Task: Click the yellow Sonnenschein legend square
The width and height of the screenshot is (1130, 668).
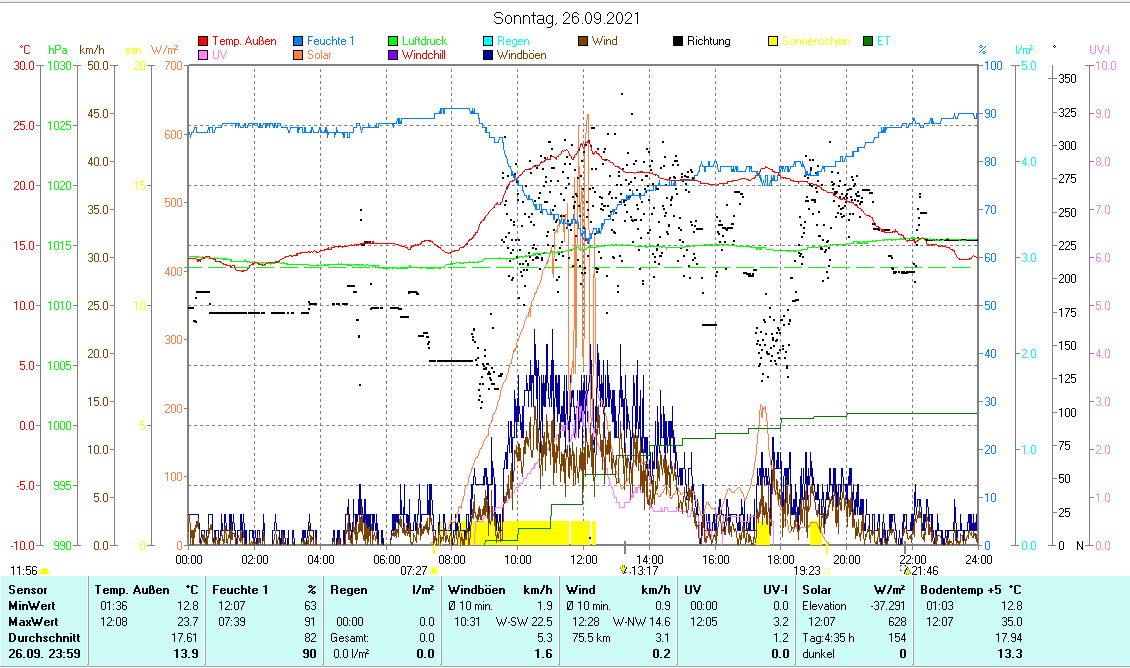Action: coord(773,41)
